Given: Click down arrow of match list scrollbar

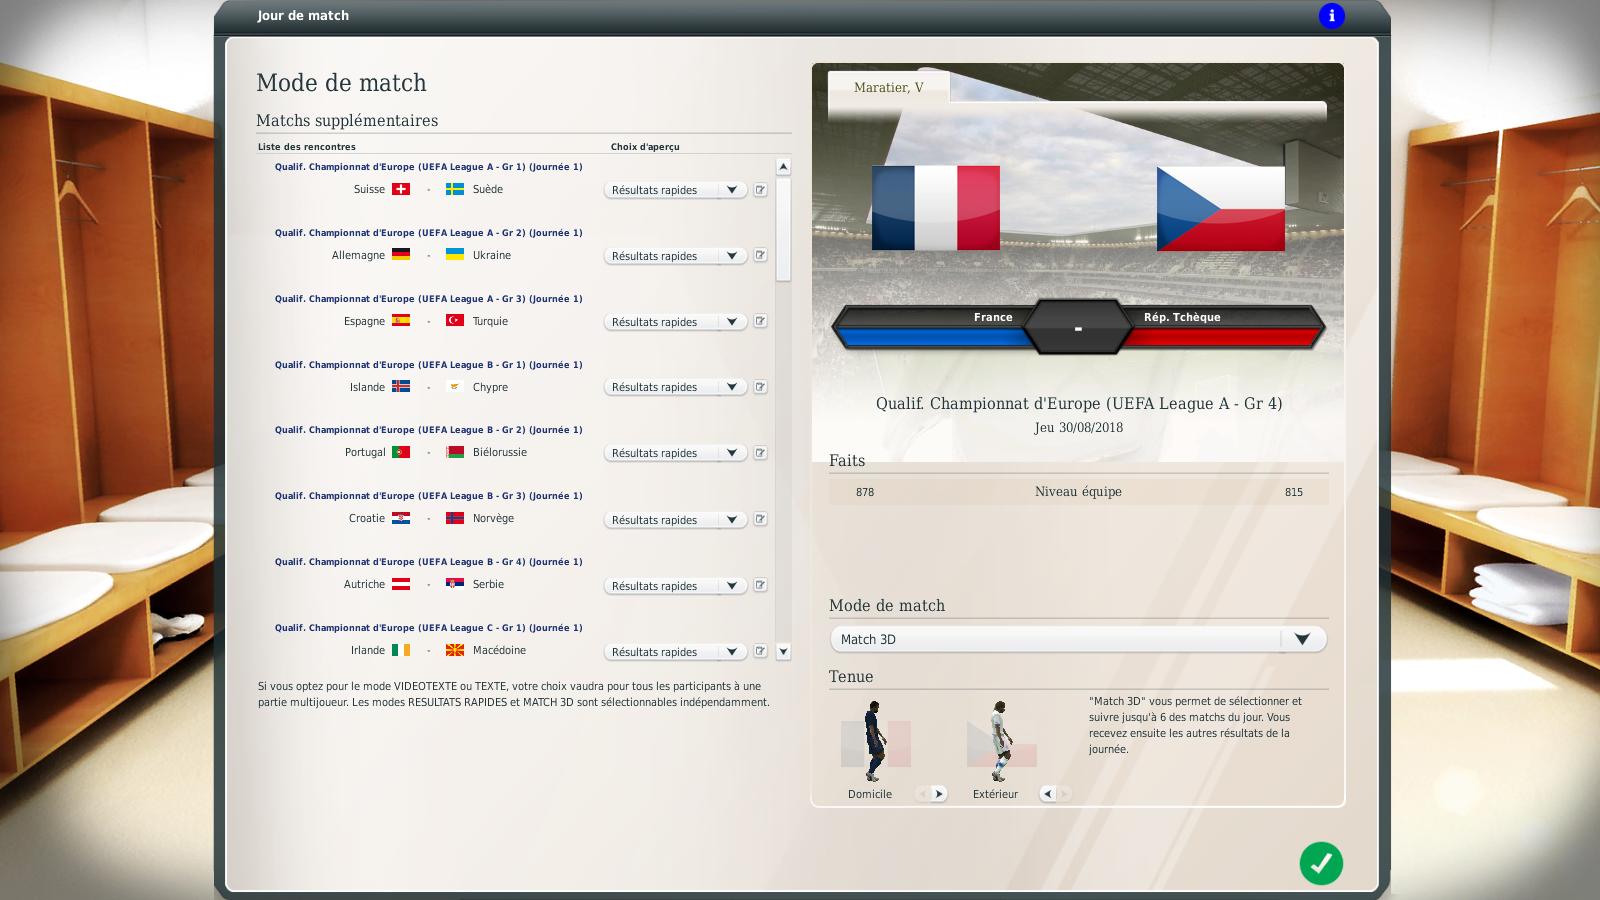Looking at the screenshot, I should pos(783,651).
